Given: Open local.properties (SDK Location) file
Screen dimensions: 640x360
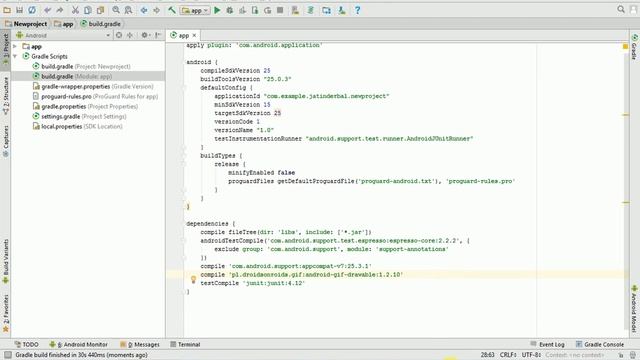Looking at the screenshot, I should point(78,127).
